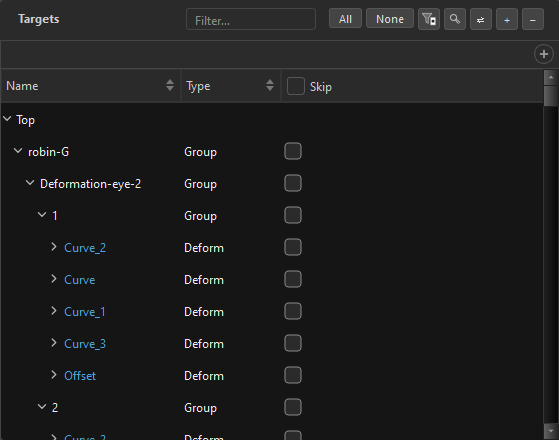Screen dimensions: 559x440
Task: Open the search magnifier tool
Action: pyautogui.click(x=455, y=19)
